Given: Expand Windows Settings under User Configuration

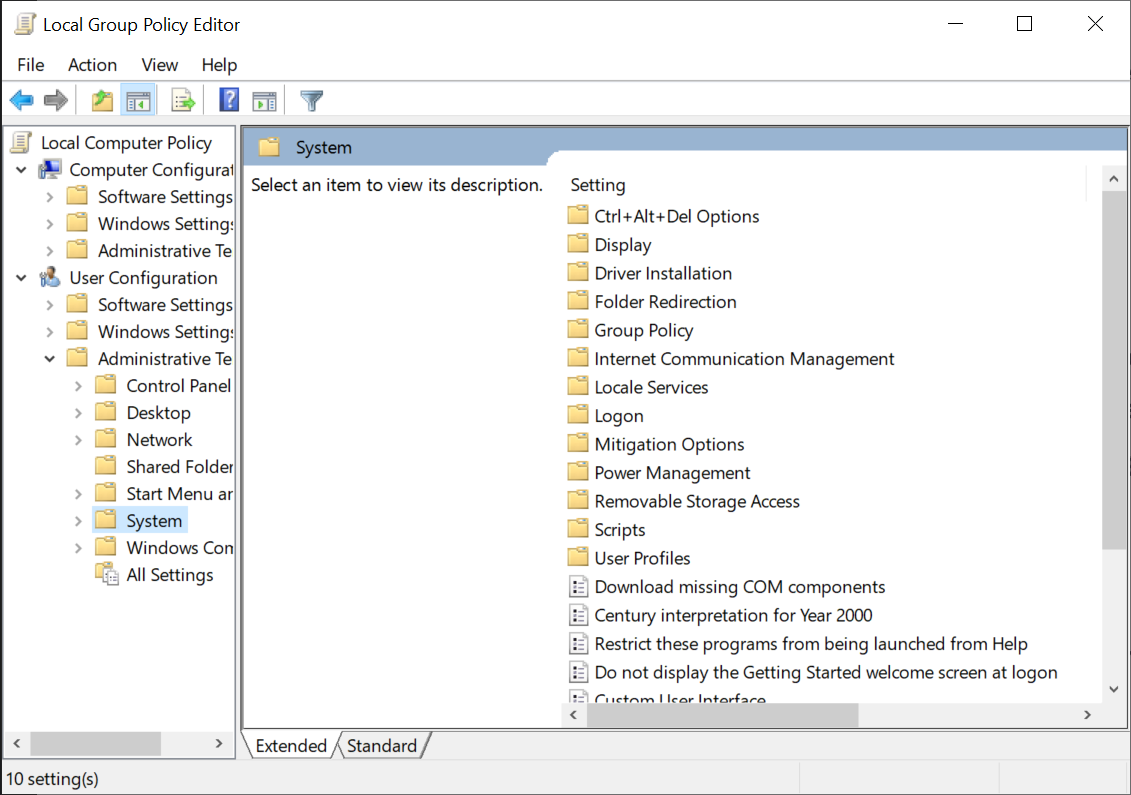Looking at the screenshot, I should [50, 332].
